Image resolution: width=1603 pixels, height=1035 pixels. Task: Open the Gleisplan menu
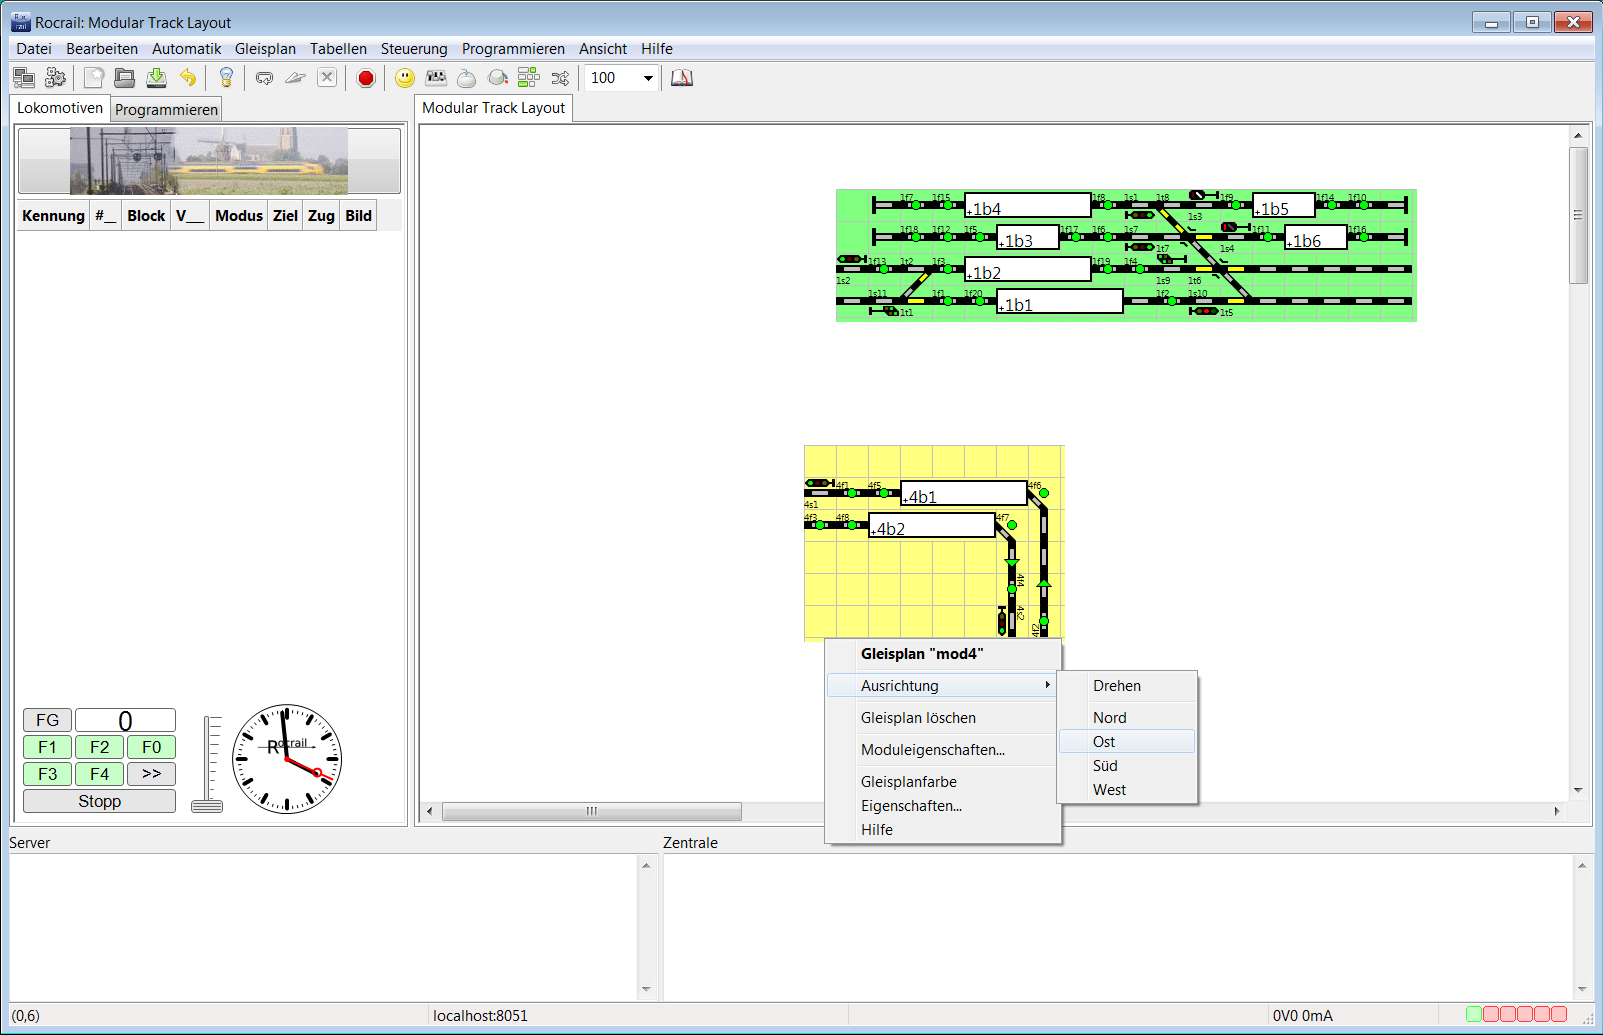(265, 49)
